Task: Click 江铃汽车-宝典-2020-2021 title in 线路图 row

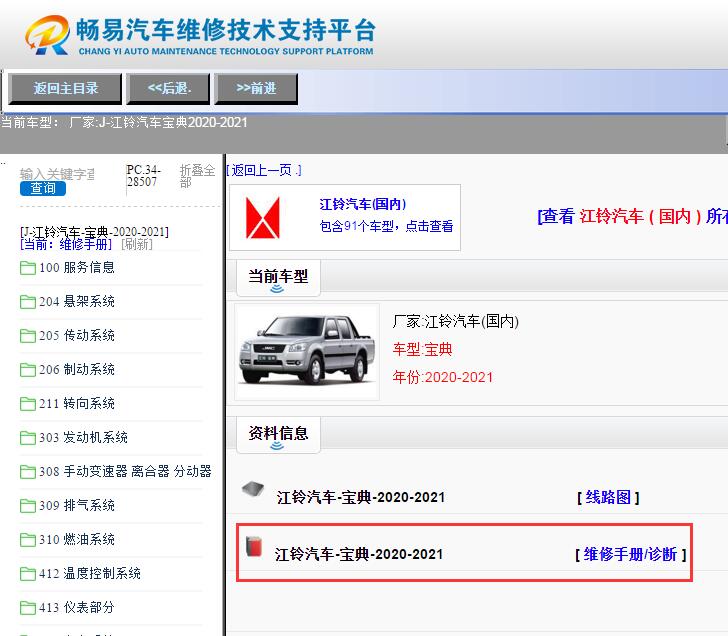Action: (361, 498)
